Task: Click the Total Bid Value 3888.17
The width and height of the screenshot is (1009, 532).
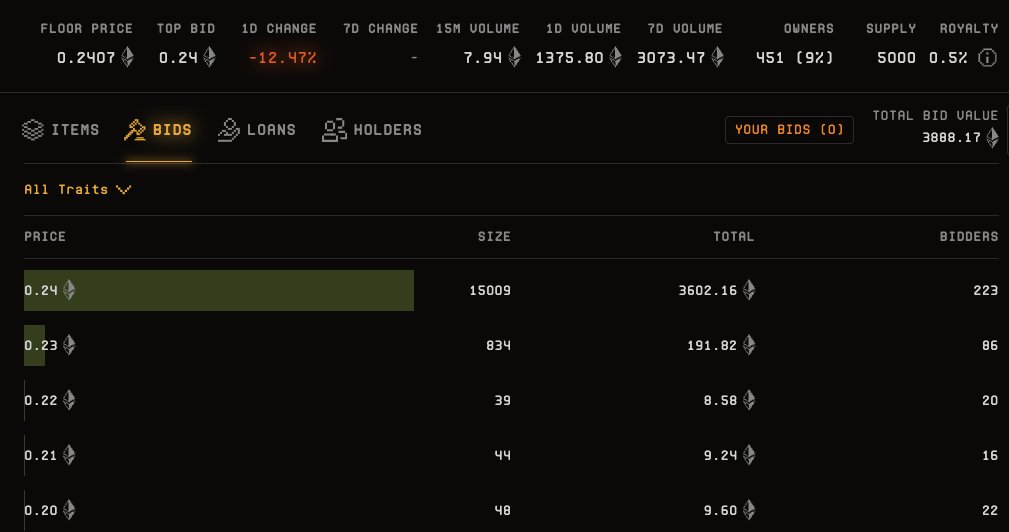Action: point(951,138)
